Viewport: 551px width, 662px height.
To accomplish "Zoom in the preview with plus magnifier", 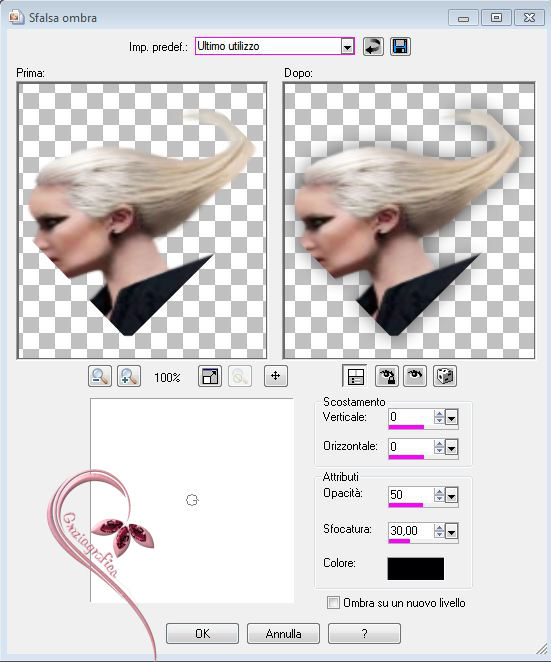I will pyautogui.click(x=129, y=376).
